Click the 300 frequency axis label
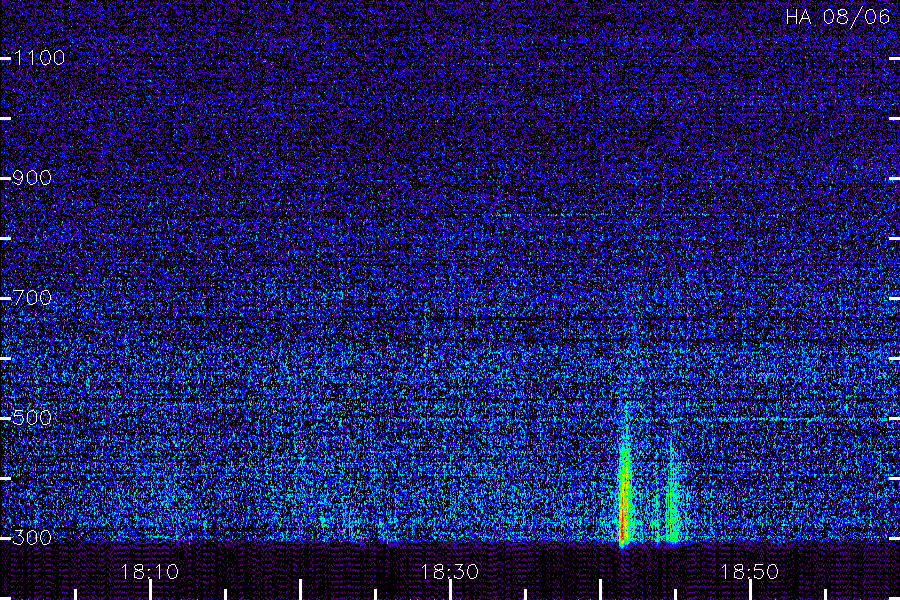 (x=32, y=537)
